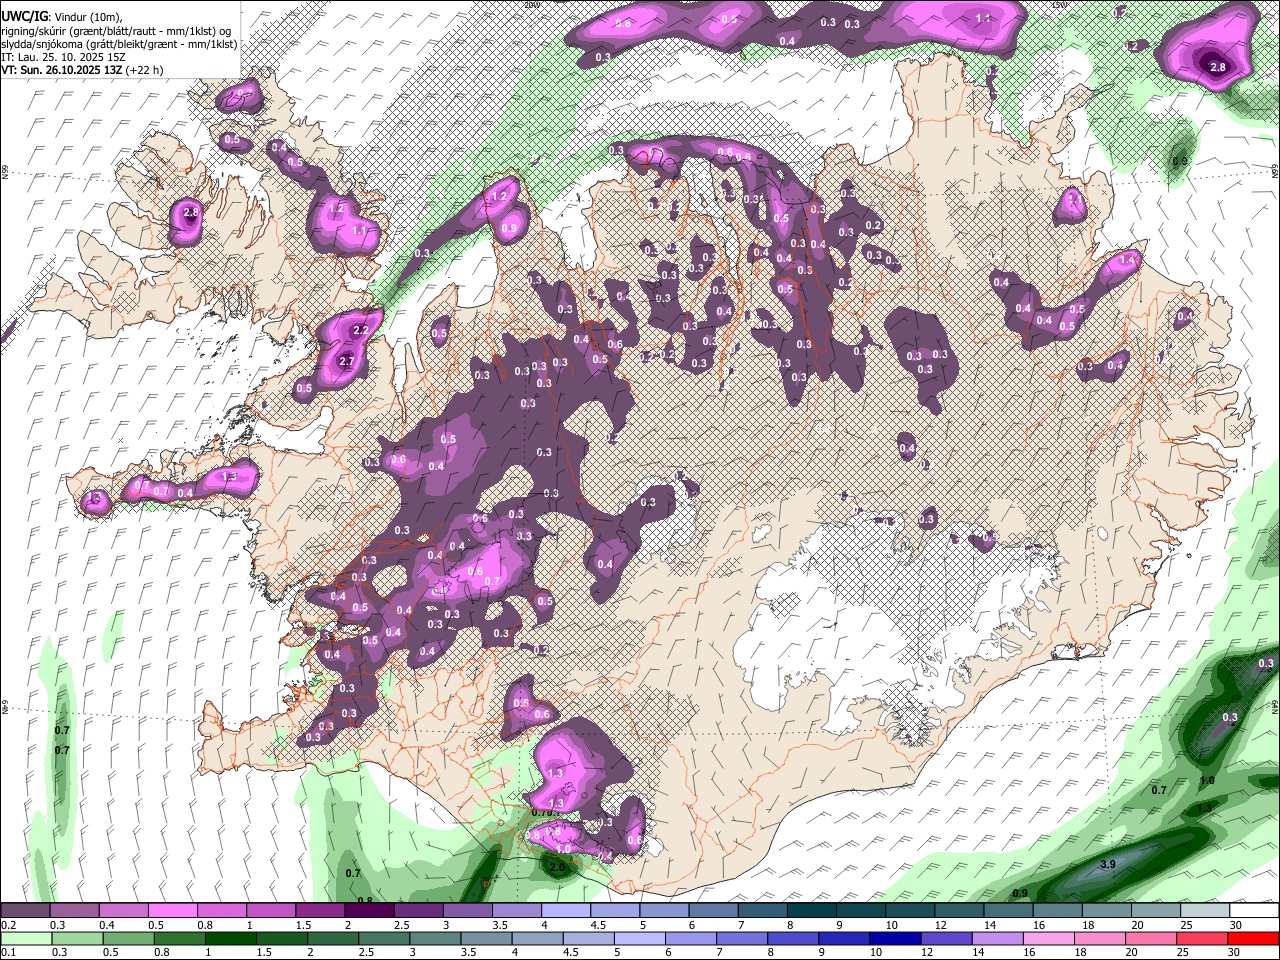Viewport: 1280px width, 960px height.
Task: Click the '3.5' label in lower legend row
Action: pyautogui.click(x=468, y=952)
